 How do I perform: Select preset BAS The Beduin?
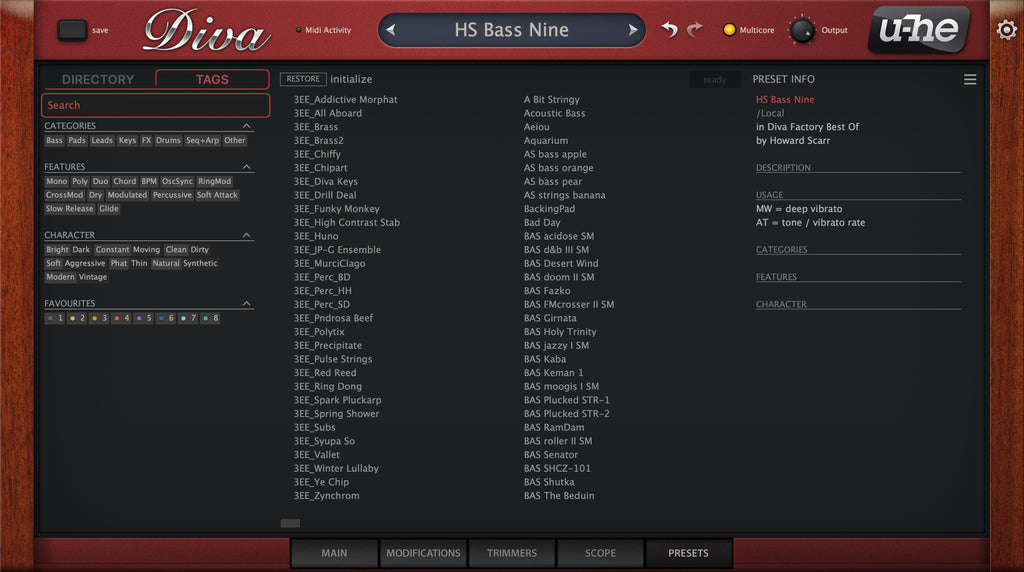(x=559, y=496)
